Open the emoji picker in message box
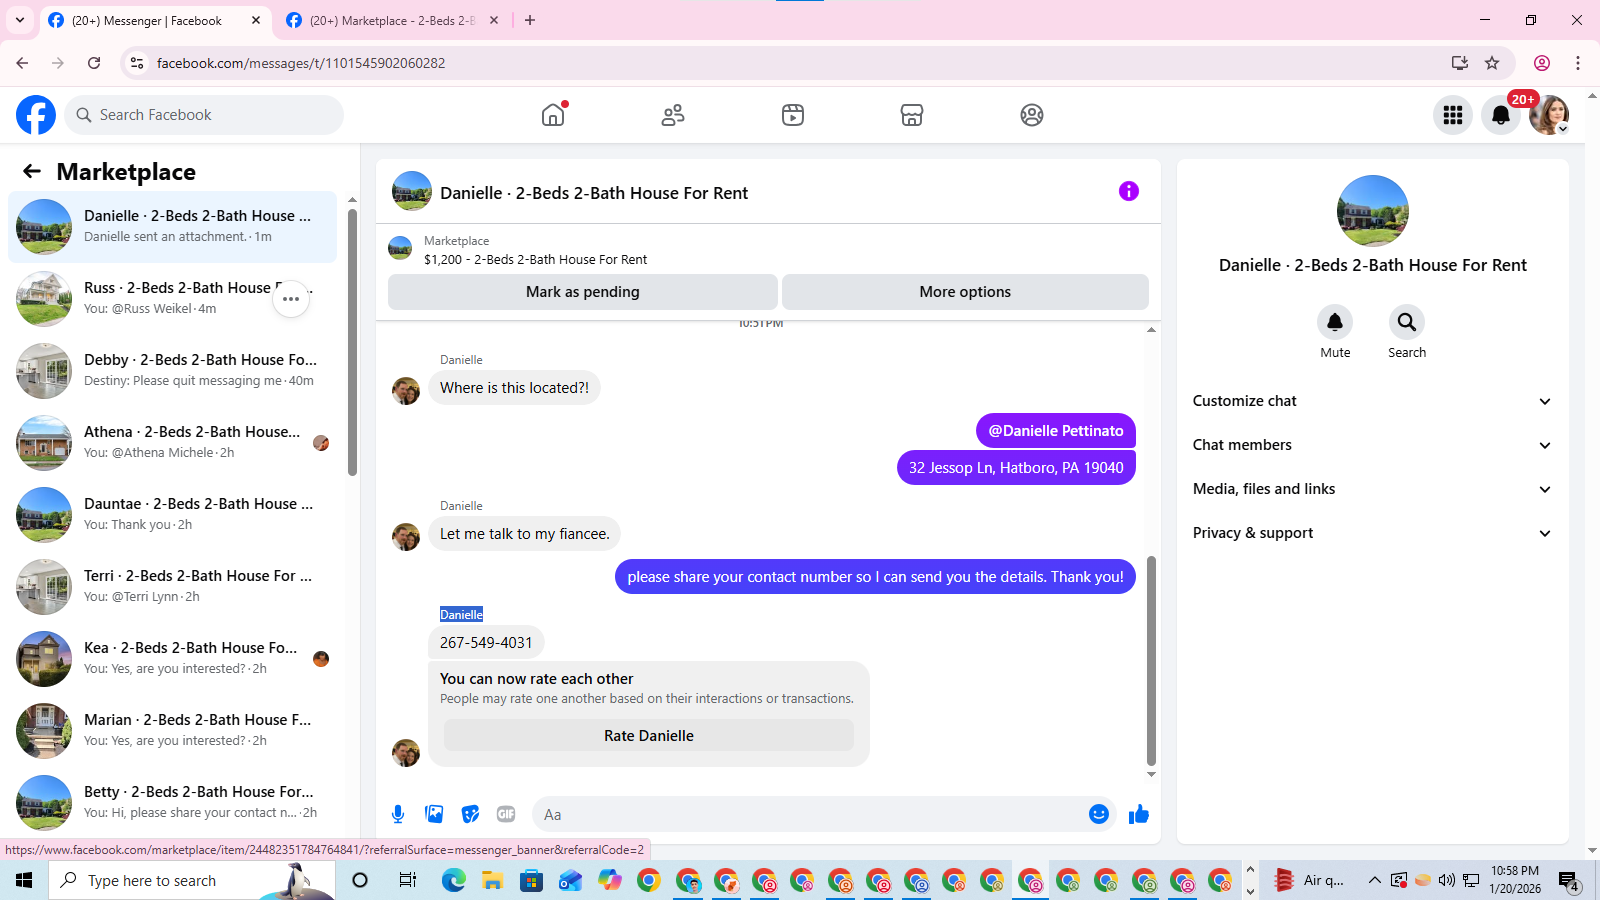 [1099, 814]
